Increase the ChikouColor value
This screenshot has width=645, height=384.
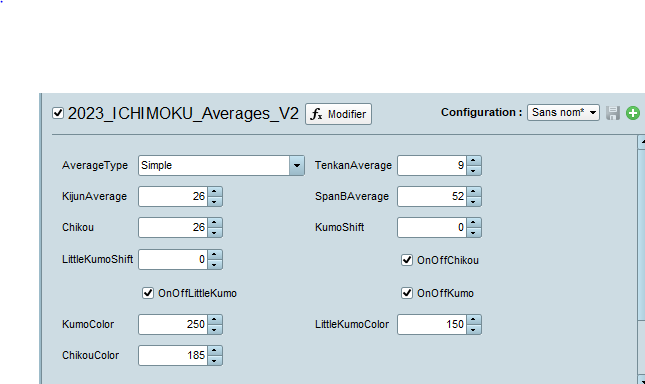pos(214,350)
